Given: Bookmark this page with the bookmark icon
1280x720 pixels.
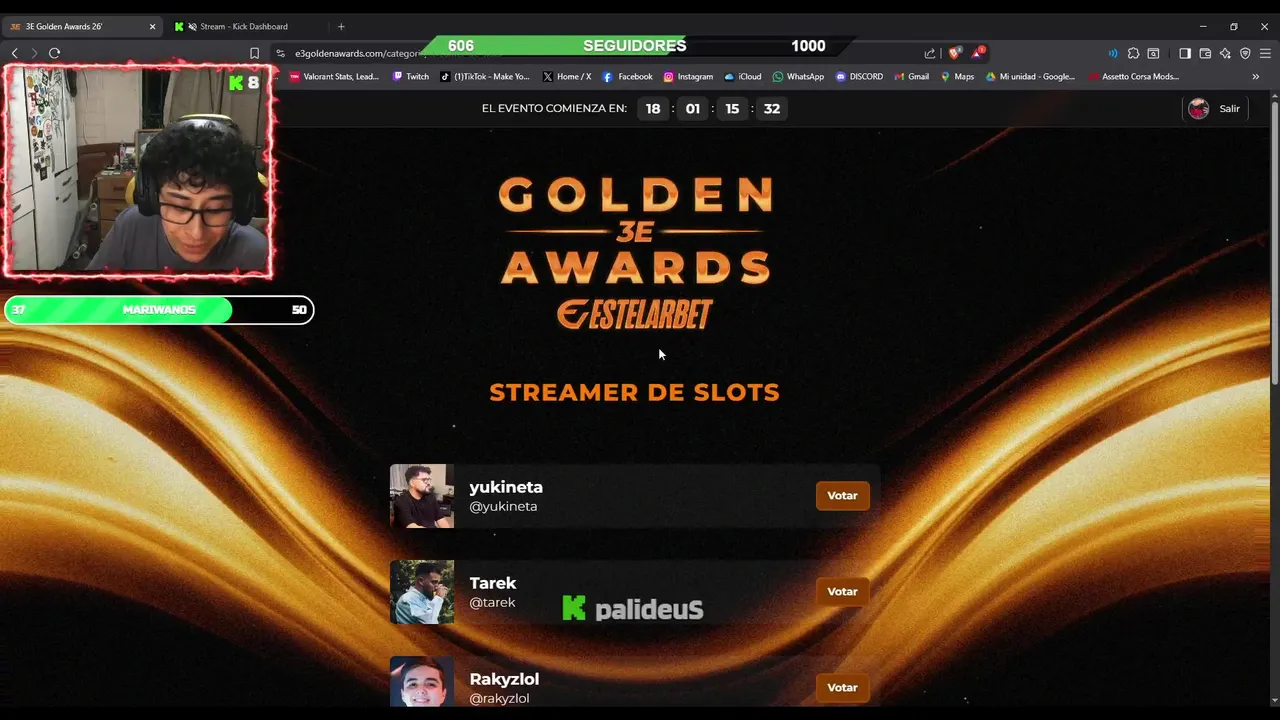Looking at the screenshot, I should 254,53.
